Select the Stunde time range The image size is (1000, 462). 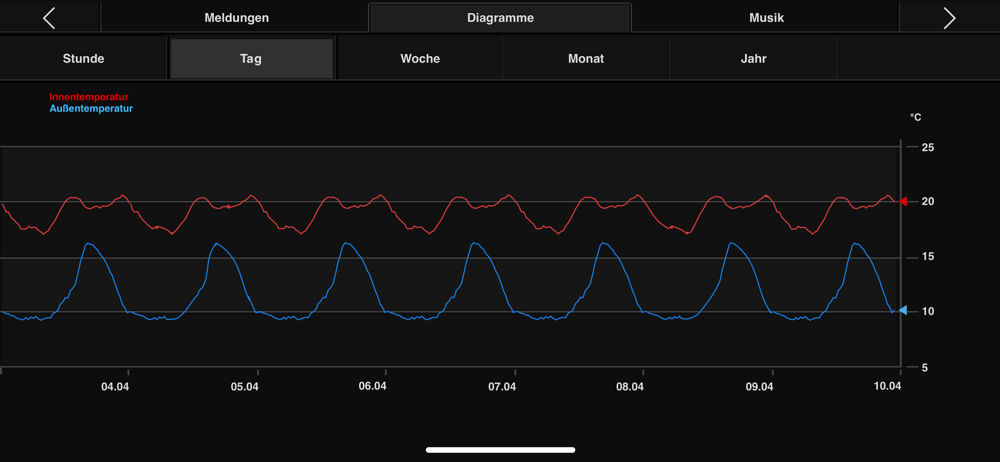coord(84,59)
